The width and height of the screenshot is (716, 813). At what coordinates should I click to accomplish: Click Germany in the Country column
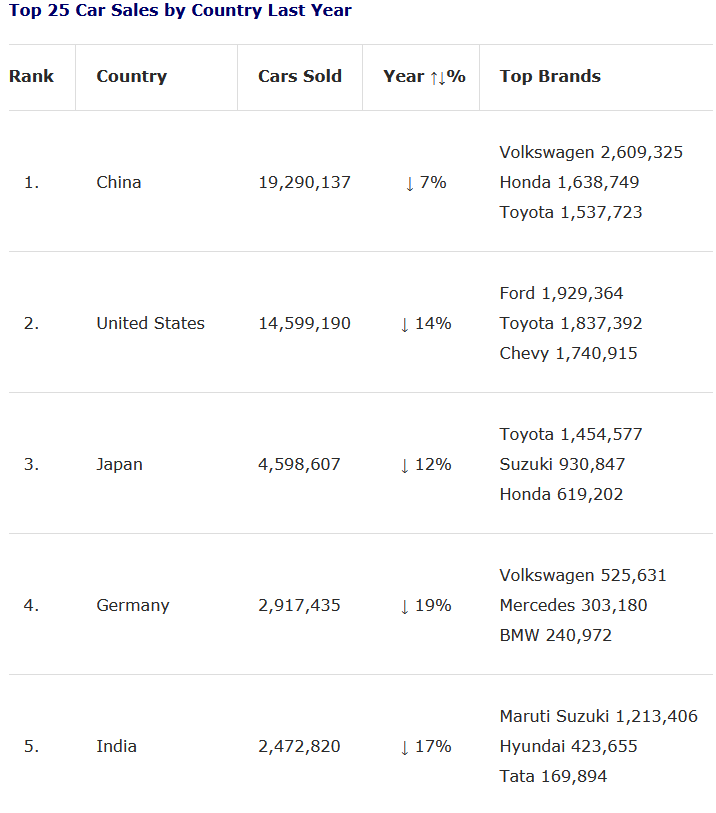(x=133, y=605)
